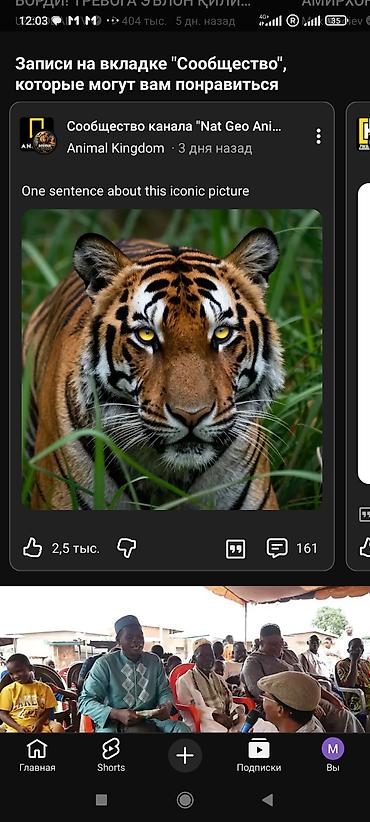Viewport: 370px width, 822px height.
Task: Open comments icon showing 161
Action: [277, 548]
